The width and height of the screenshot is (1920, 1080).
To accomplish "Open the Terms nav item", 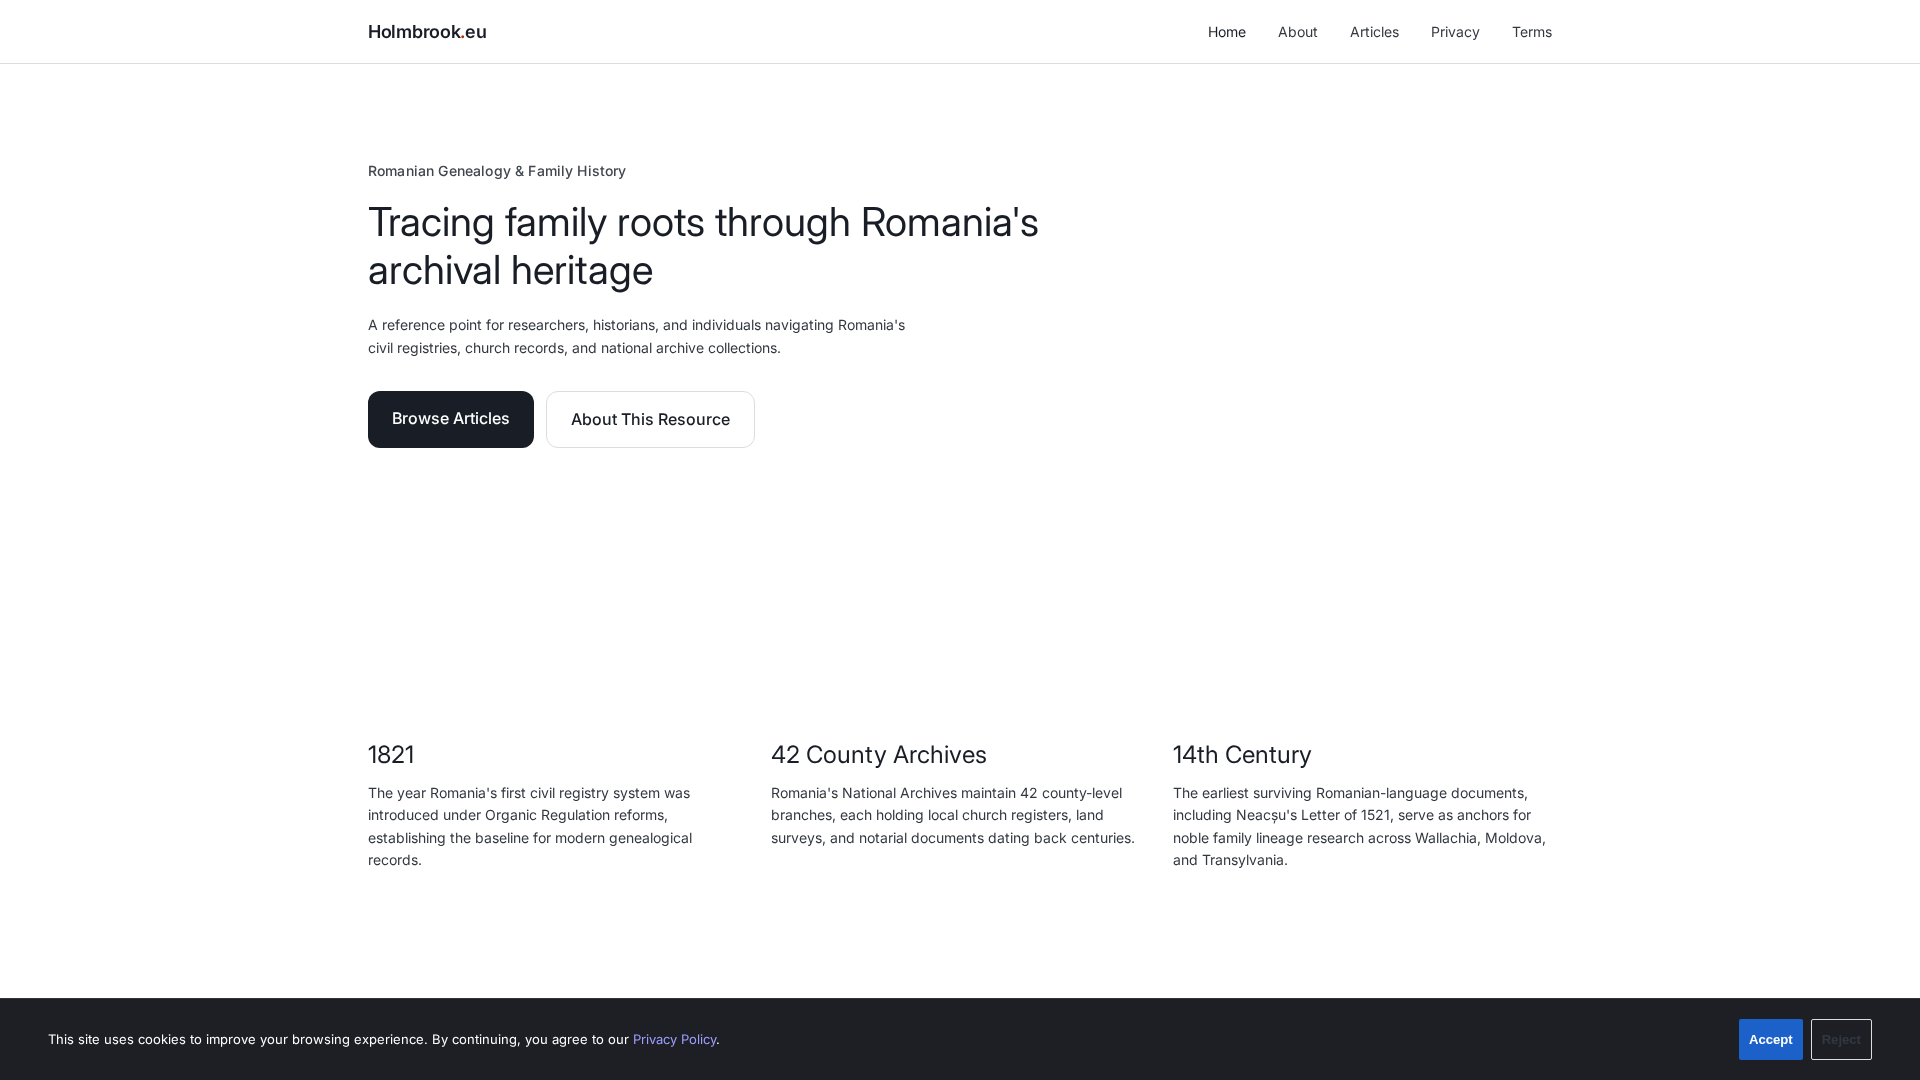I will pyautogui.click(x=1531, y=32).
